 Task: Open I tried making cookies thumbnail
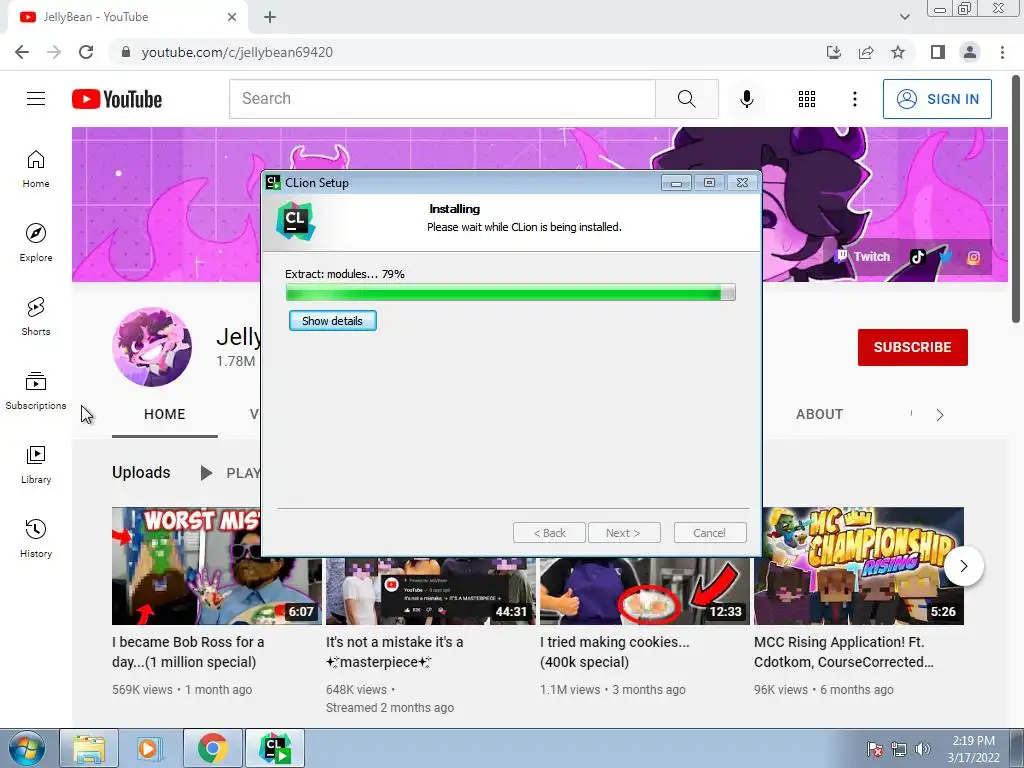645,591
